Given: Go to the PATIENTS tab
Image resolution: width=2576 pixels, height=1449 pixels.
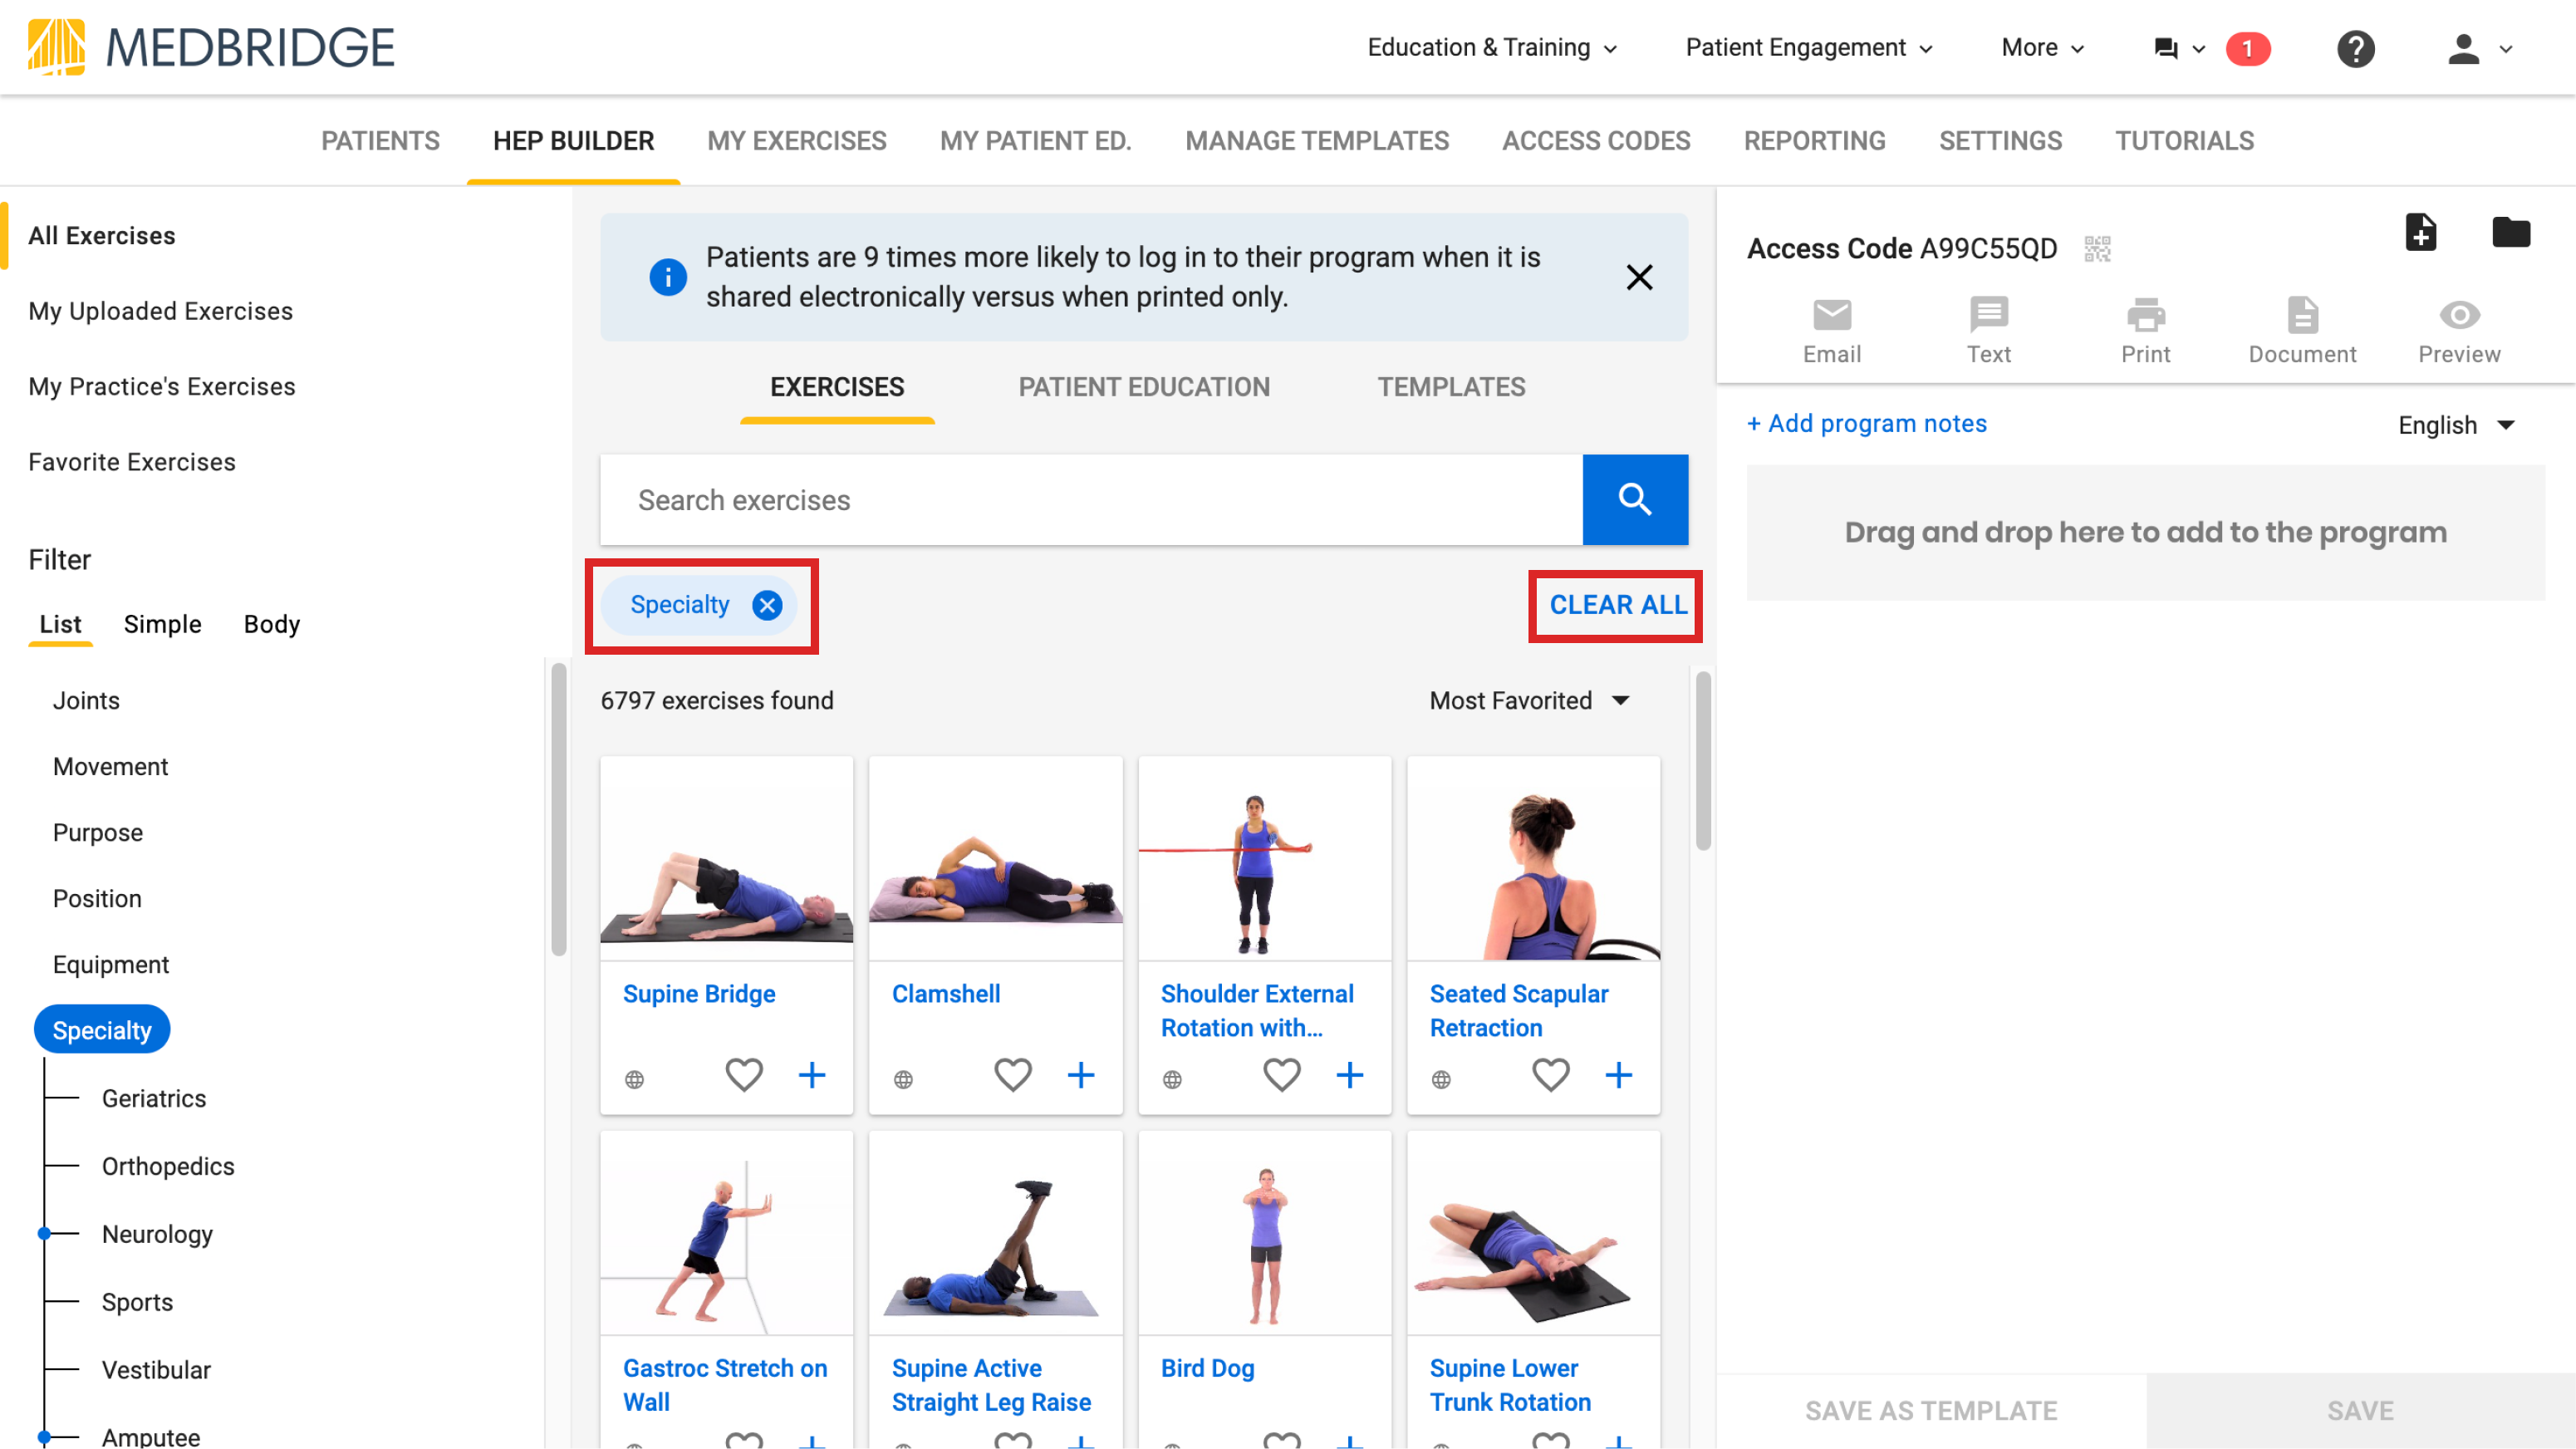Looking at the screenshot, I should click(380, 141).
